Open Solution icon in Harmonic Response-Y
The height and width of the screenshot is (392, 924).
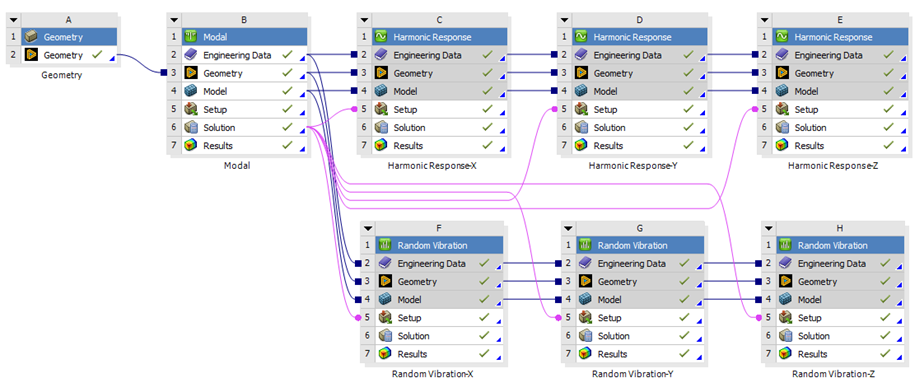coord(581,128)
